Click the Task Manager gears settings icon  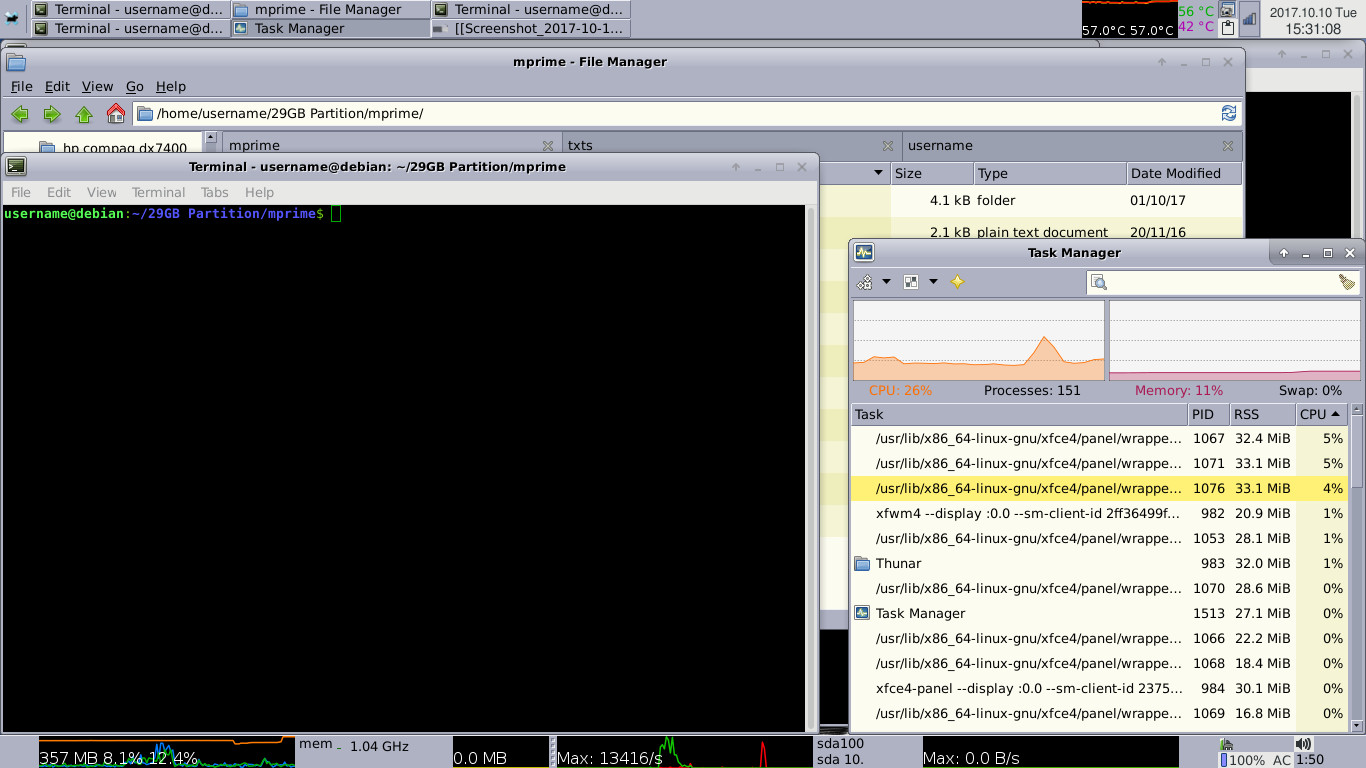(x=865, y=282)
